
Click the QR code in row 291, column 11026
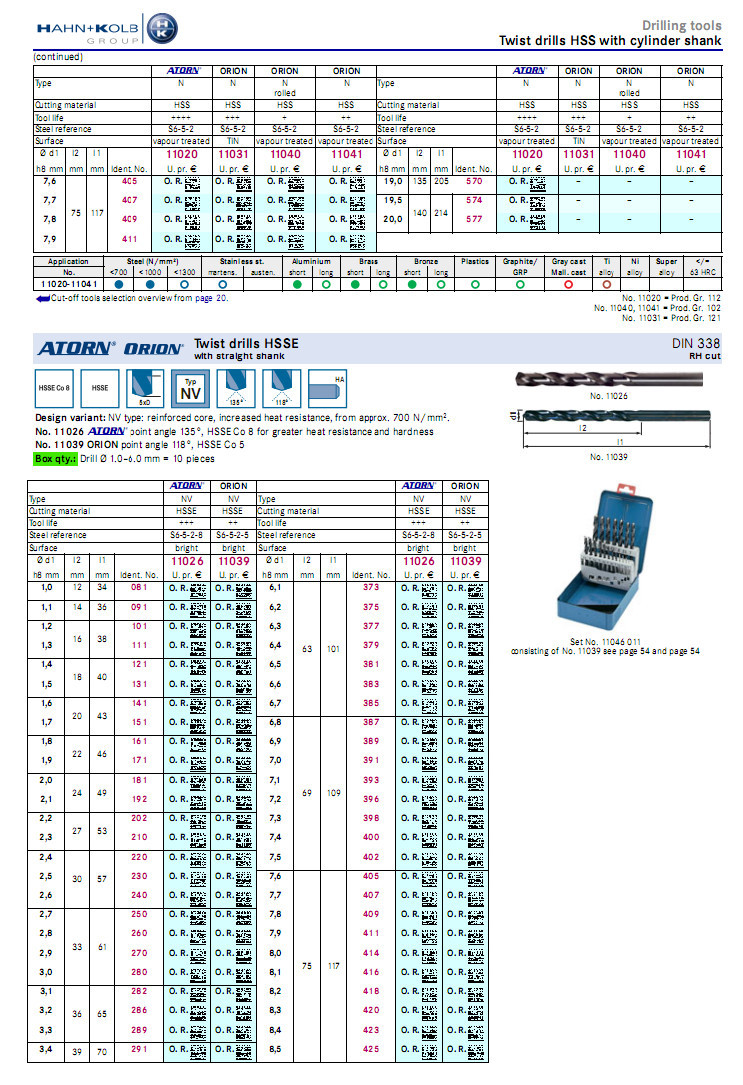(x=198, y=1052)
